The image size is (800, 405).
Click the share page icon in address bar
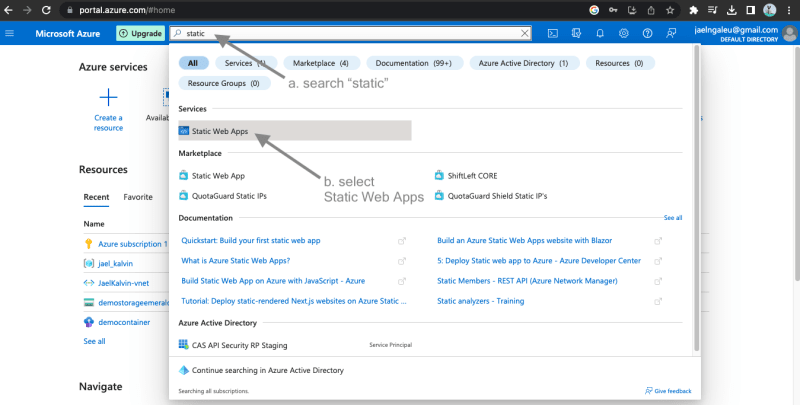pyautogui.click(x=651, y=10)
